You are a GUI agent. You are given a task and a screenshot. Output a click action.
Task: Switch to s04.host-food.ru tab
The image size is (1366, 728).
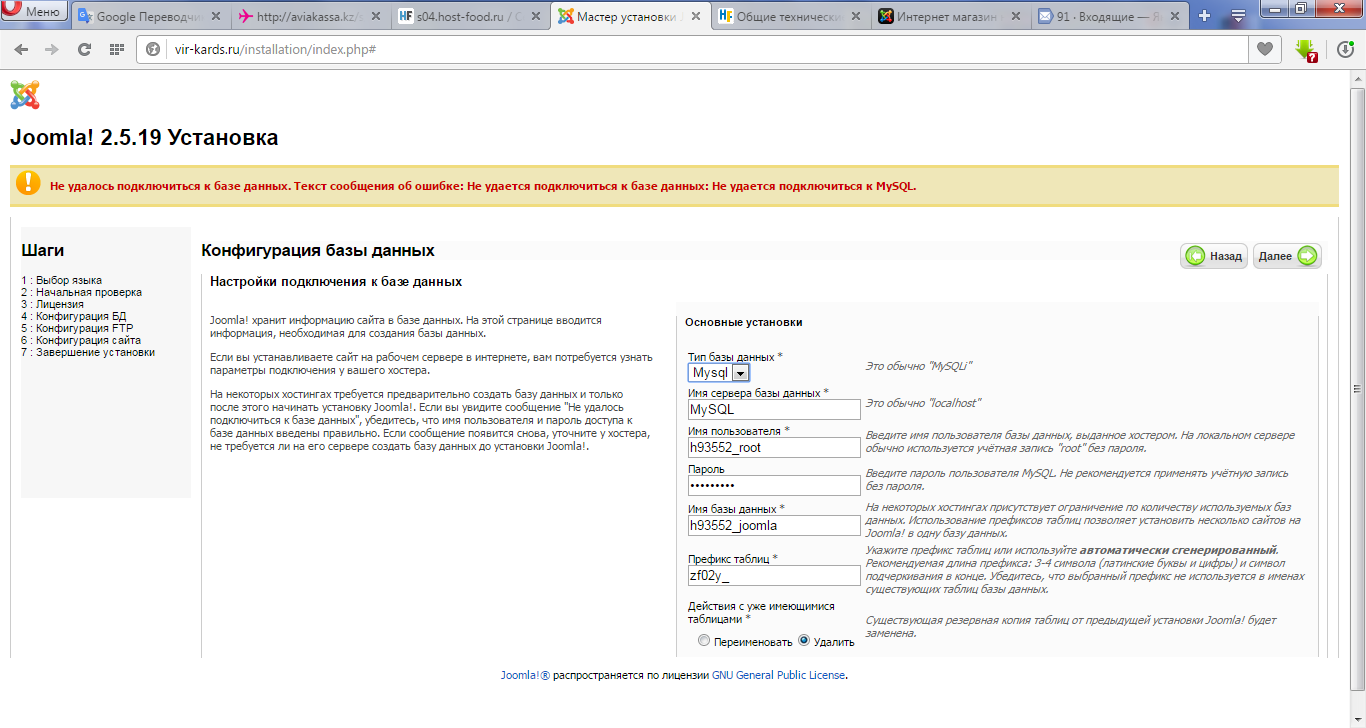click(469, 16)
